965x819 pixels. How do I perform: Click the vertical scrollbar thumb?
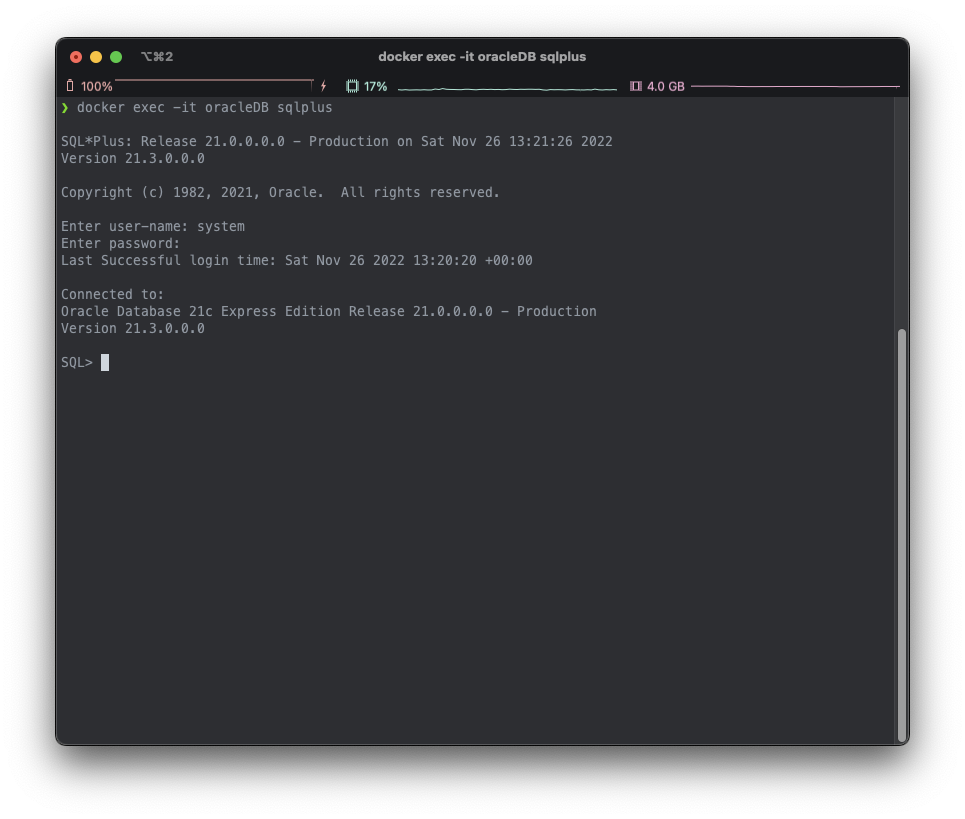tap(902, 535)
